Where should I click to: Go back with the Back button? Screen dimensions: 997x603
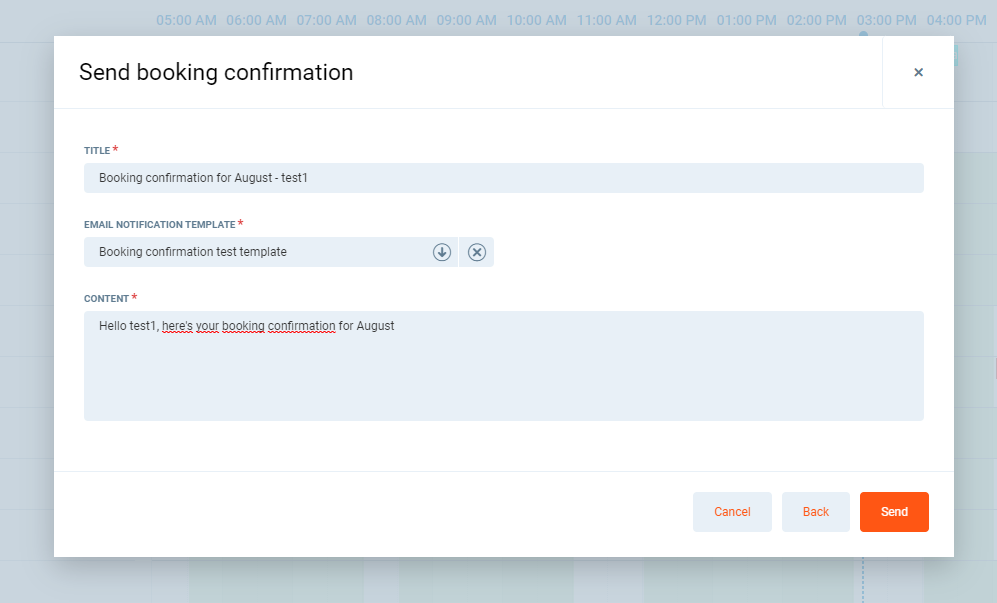coord(815,512)
